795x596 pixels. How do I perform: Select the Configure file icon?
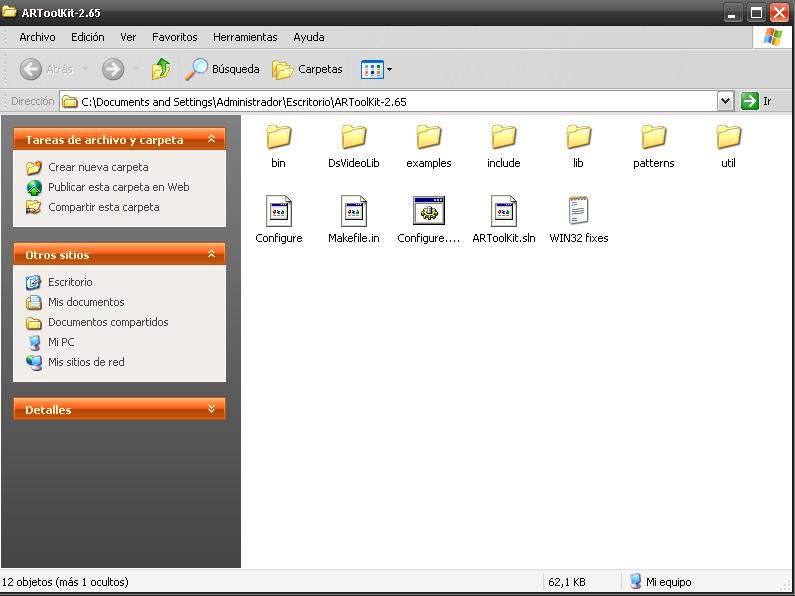(279, 211)
